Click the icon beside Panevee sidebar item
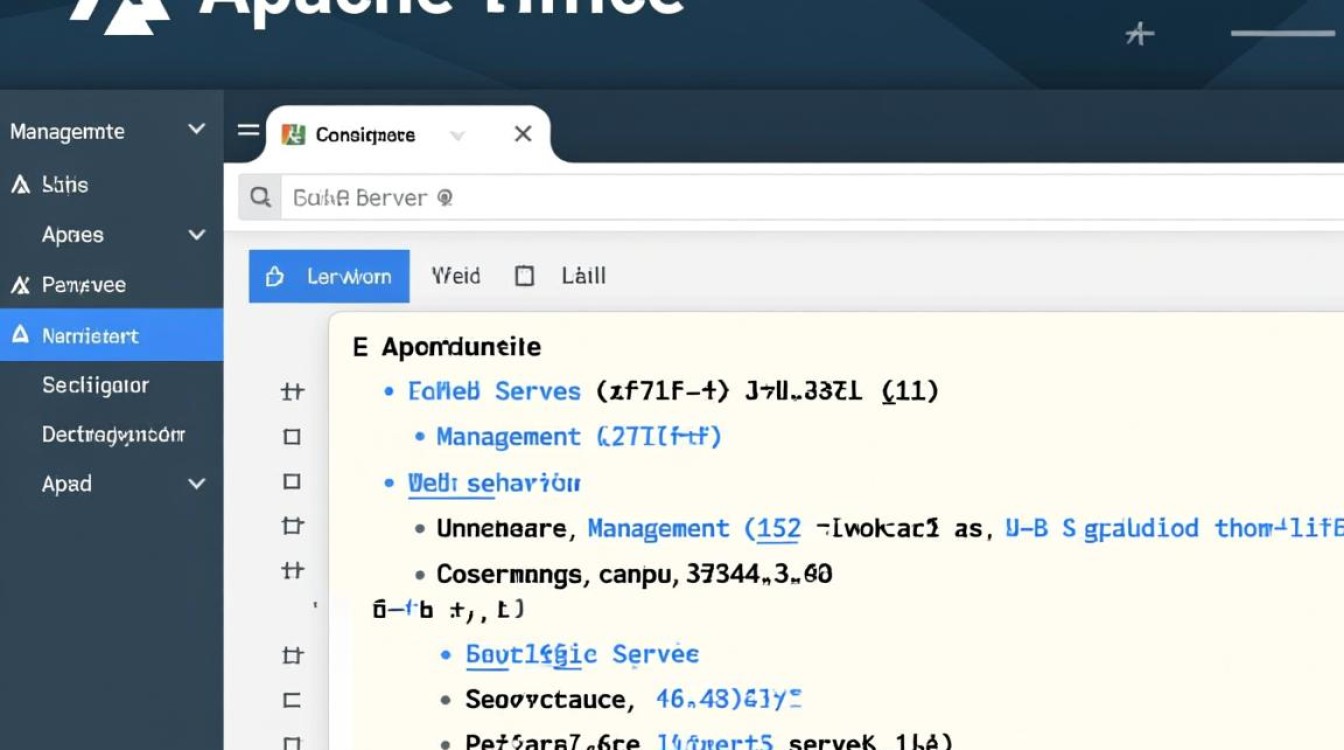The width and height of the screenshot is (1344, 750). click(20, 286)
